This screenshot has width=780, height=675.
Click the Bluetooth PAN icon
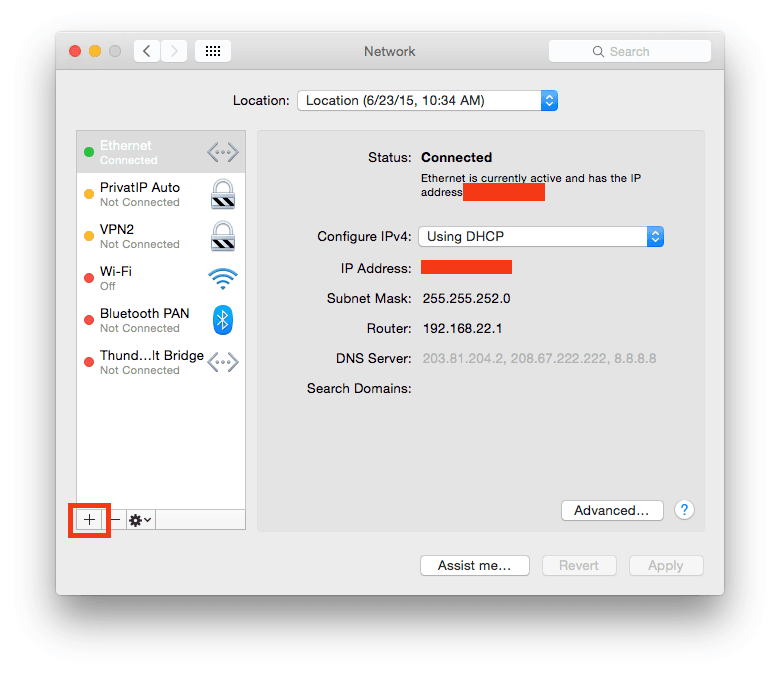(x=222, y=320)
